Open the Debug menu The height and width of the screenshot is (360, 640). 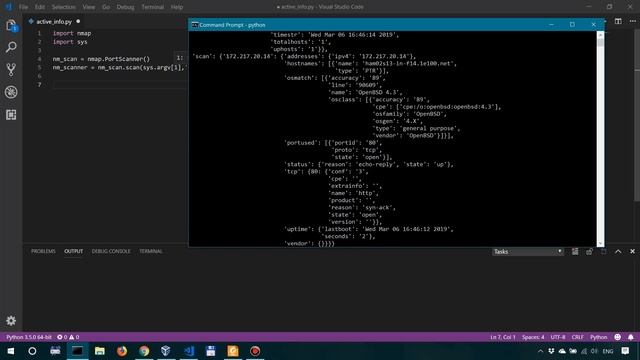[x=125, y=7]
